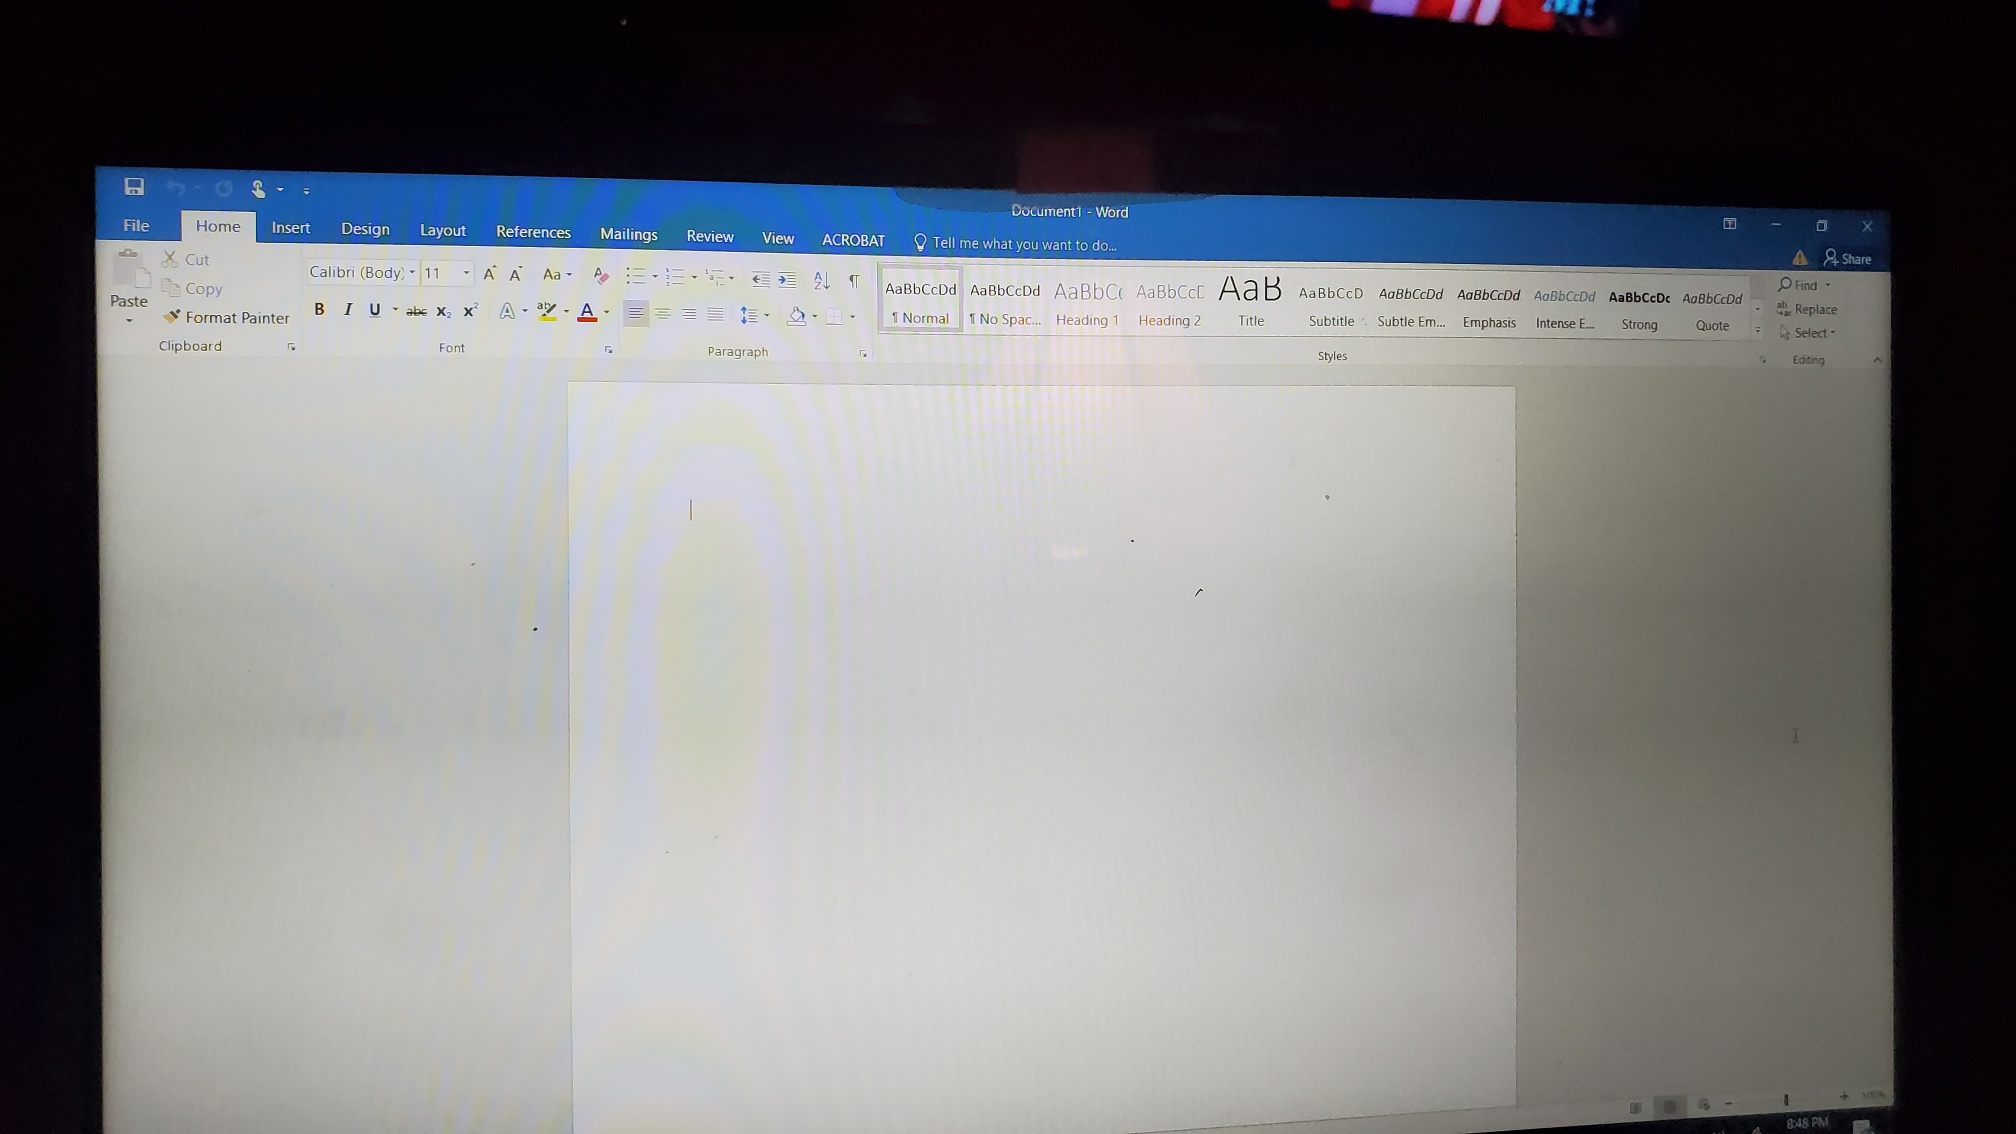Open the Text Highlight Color picker
The height and width of the screenshot is (1134, 2016).
(x=566, y=312)
